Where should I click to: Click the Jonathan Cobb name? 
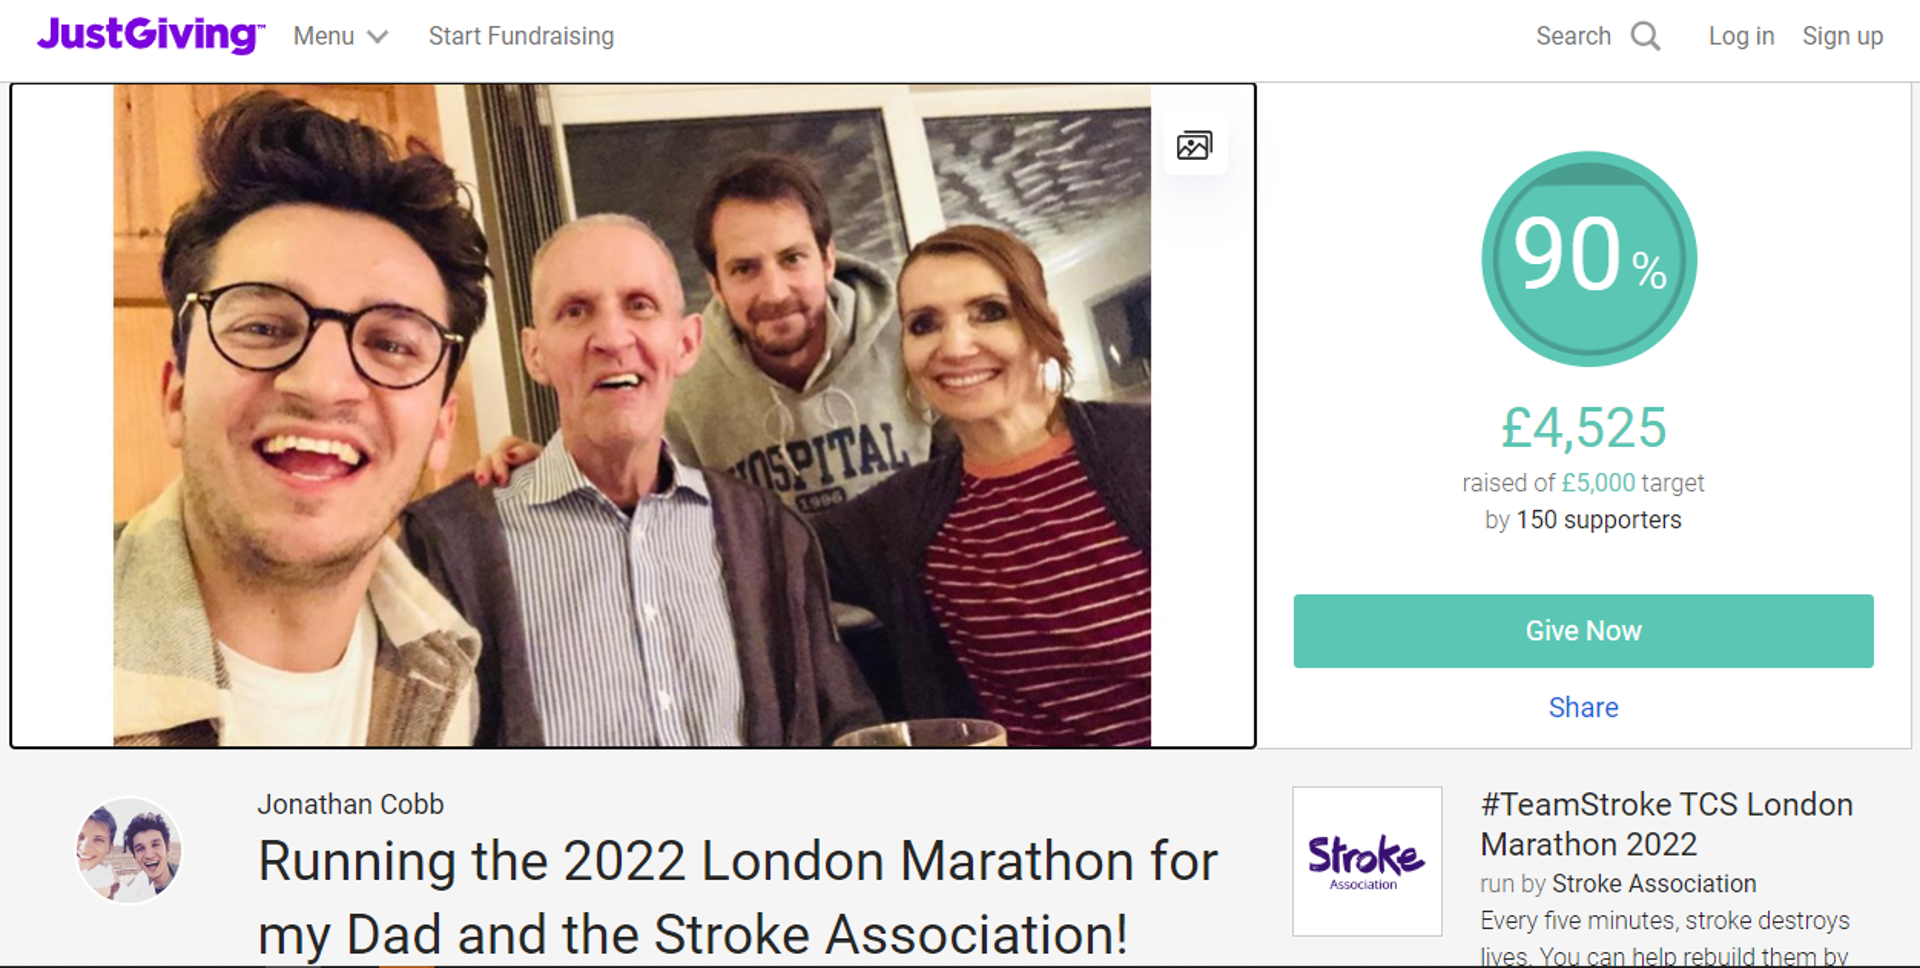[350, 804]
